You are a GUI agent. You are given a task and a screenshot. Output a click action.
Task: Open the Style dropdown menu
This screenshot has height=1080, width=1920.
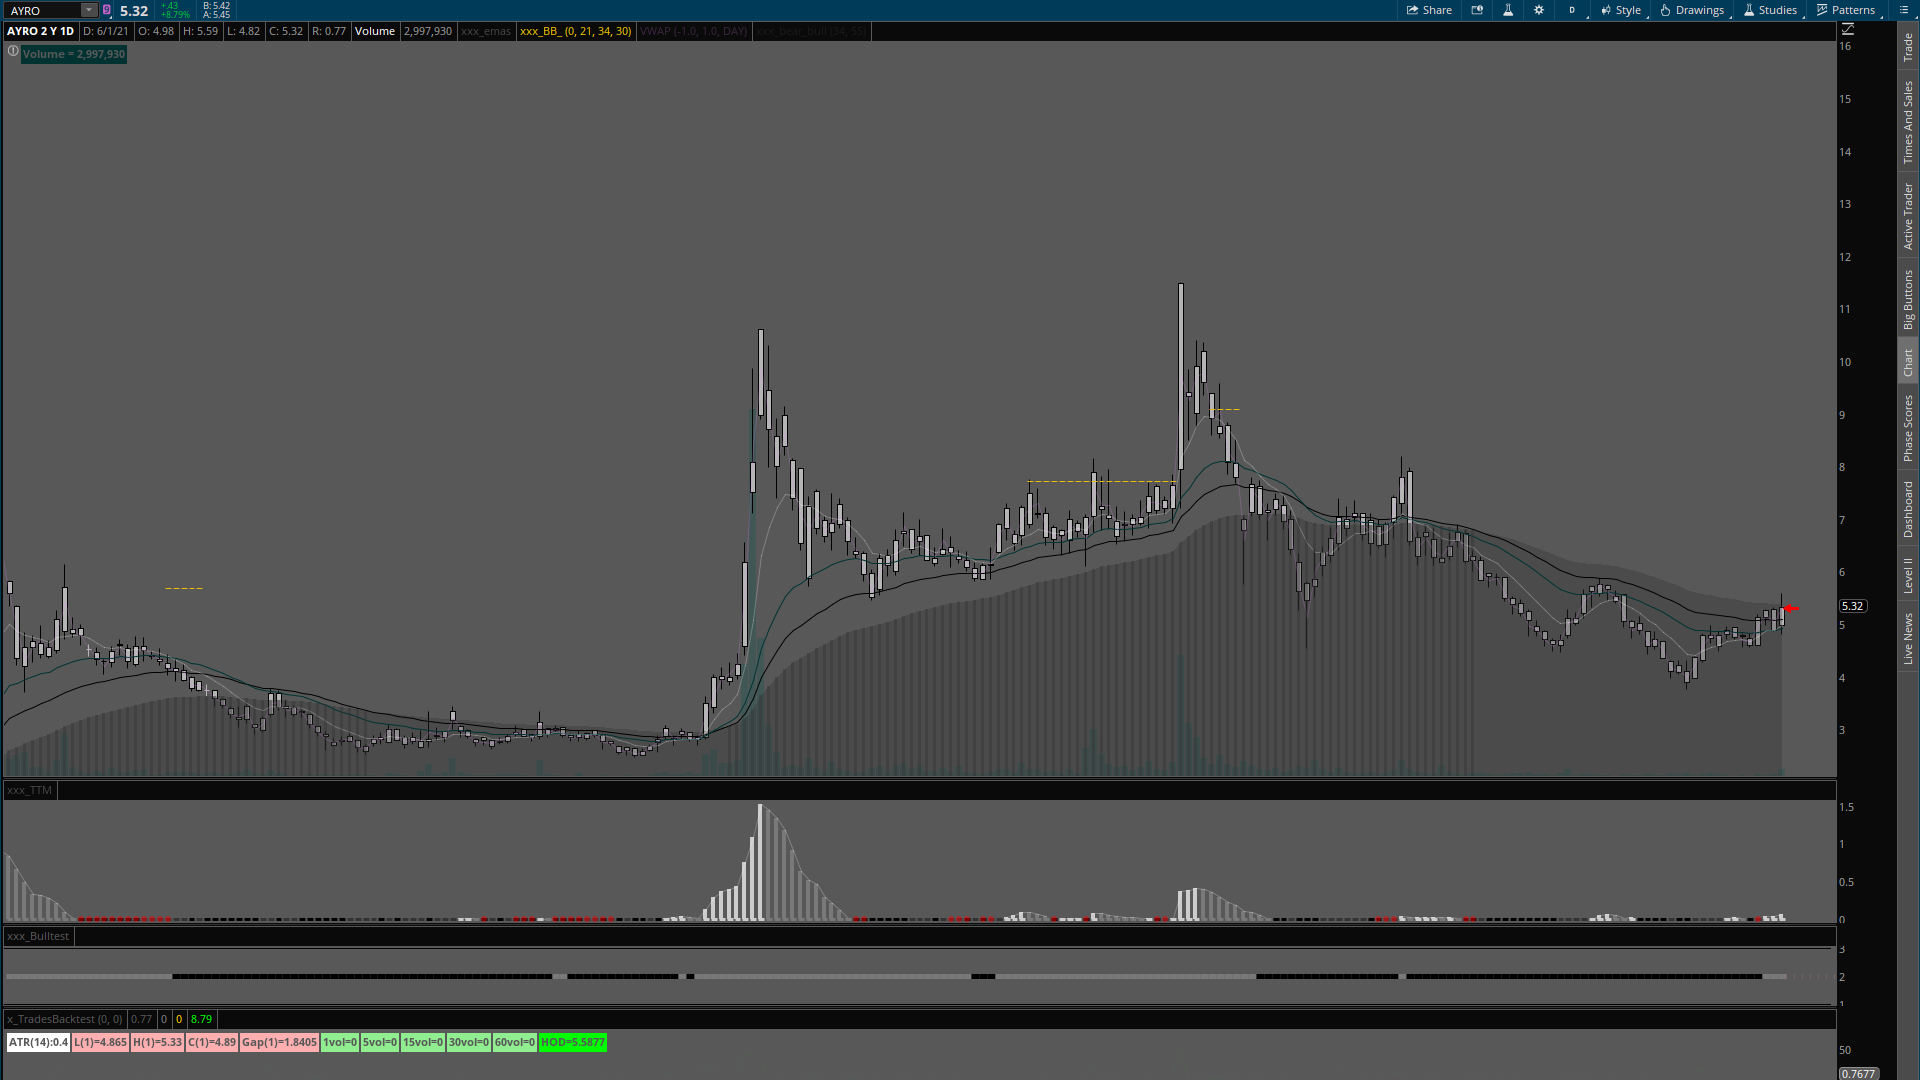click(x=1621, y=10)
